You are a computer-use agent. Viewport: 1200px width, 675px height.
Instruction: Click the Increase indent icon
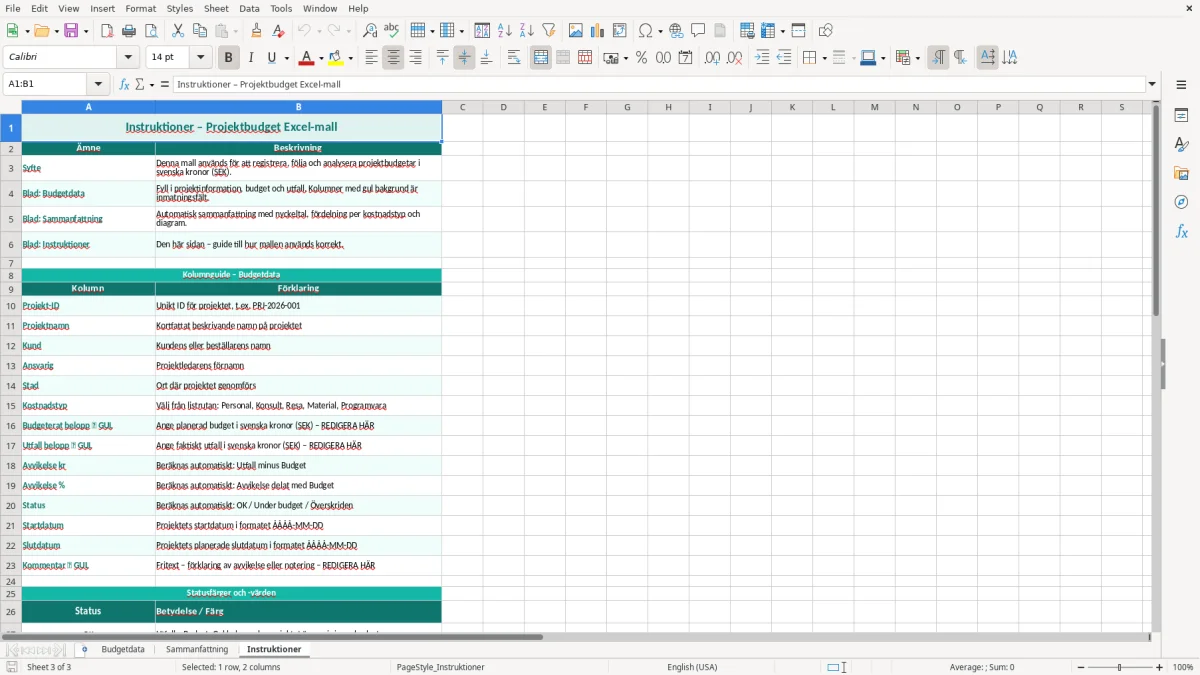tap(762, 58)
